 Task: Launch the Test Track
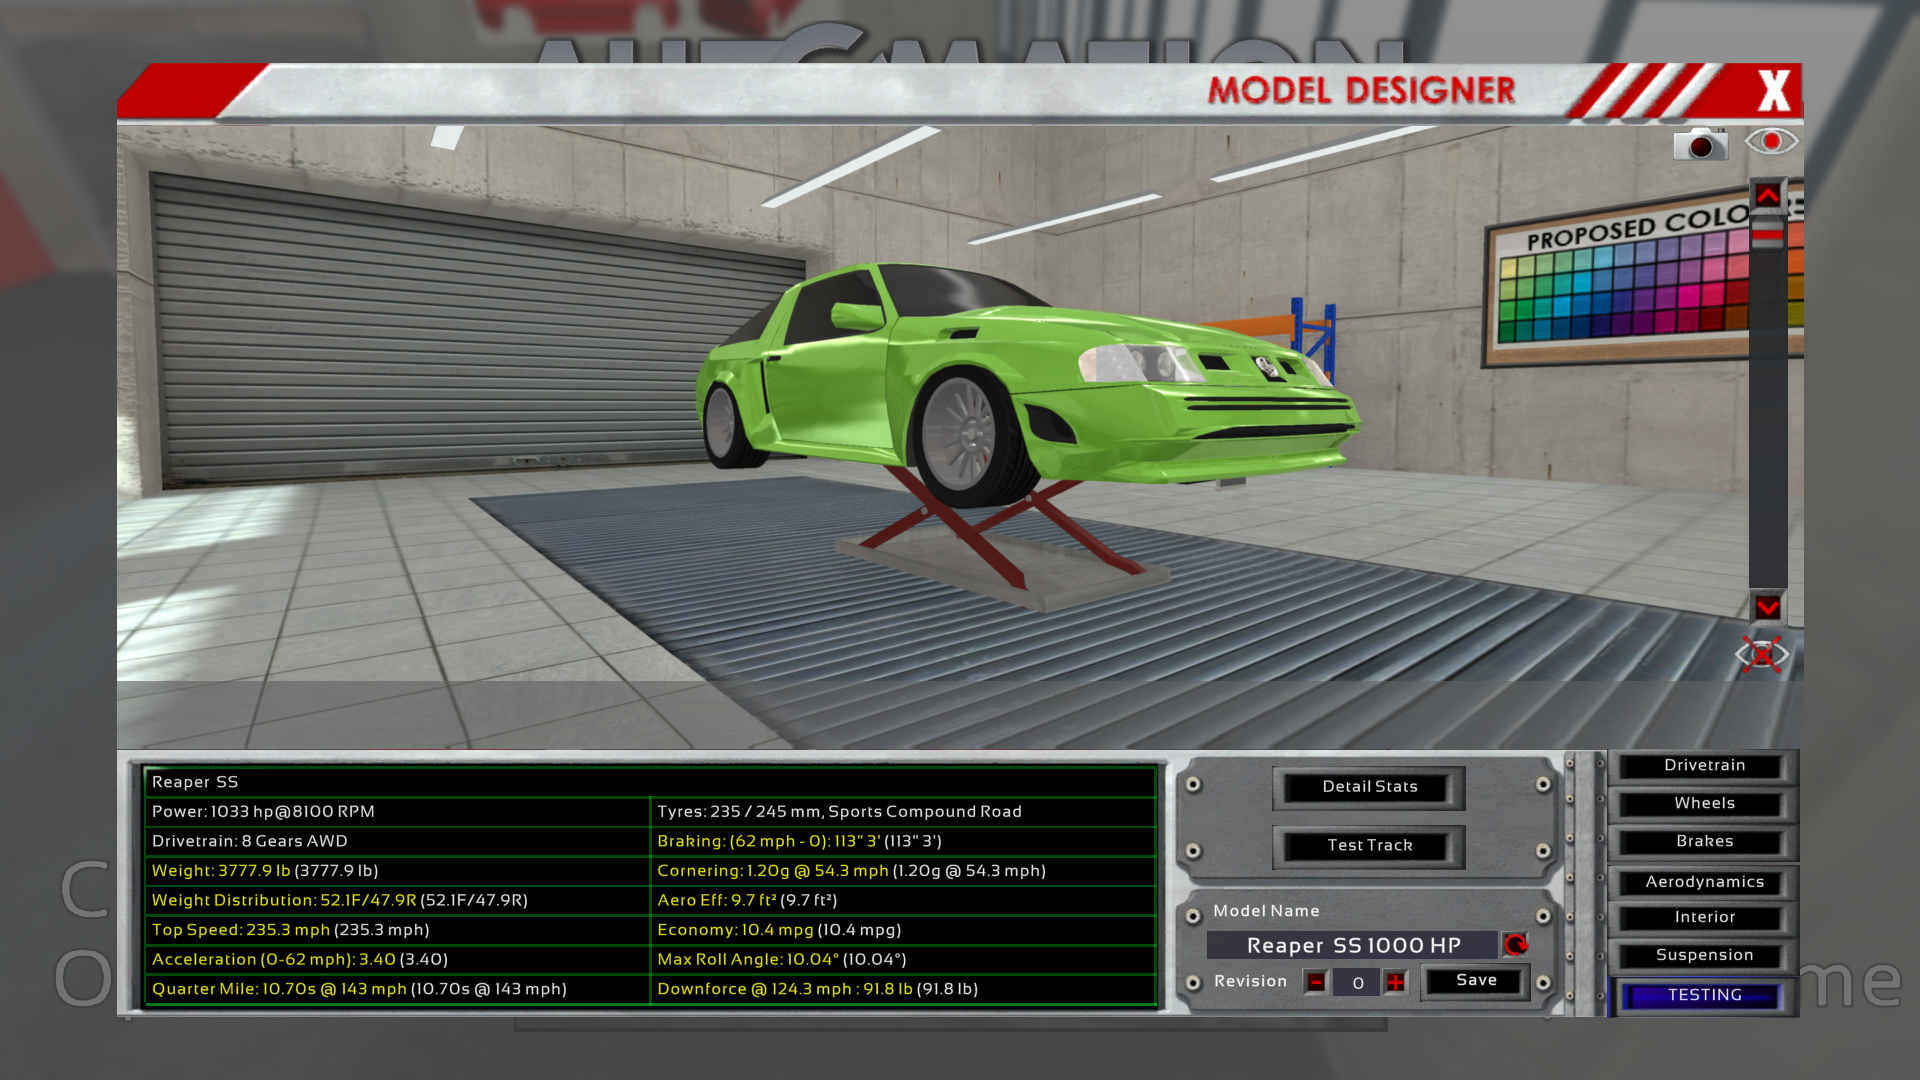[1369, 846]
